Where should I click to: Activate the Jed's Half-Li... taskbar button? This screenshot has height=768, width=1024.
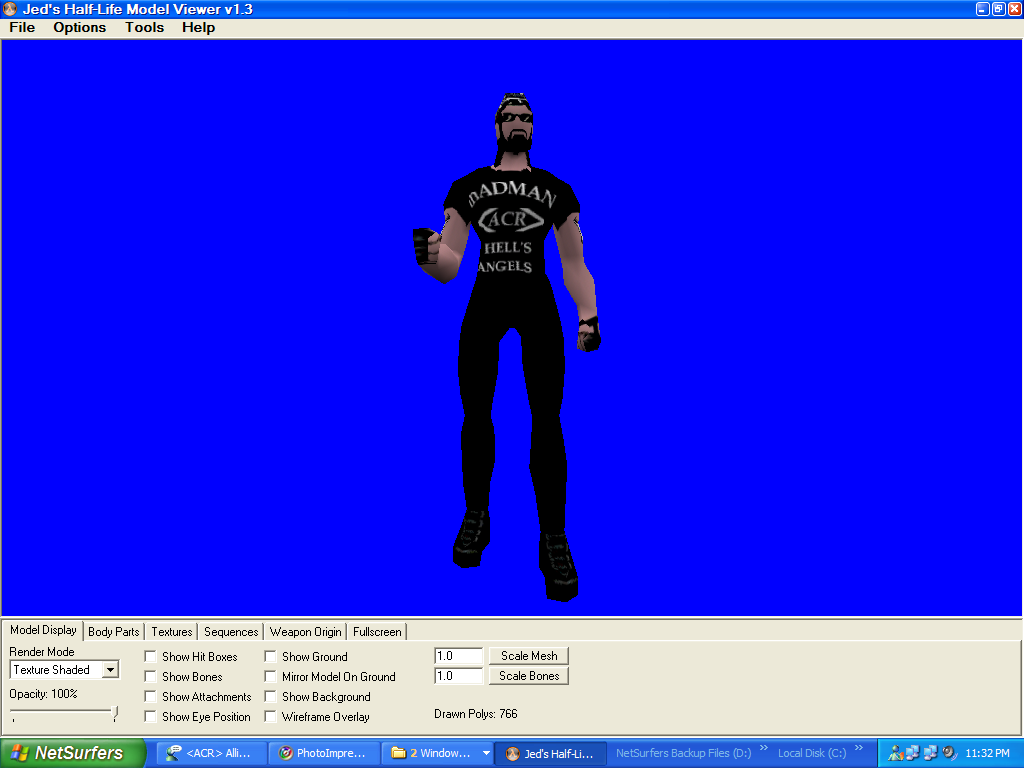click(551, 753)
